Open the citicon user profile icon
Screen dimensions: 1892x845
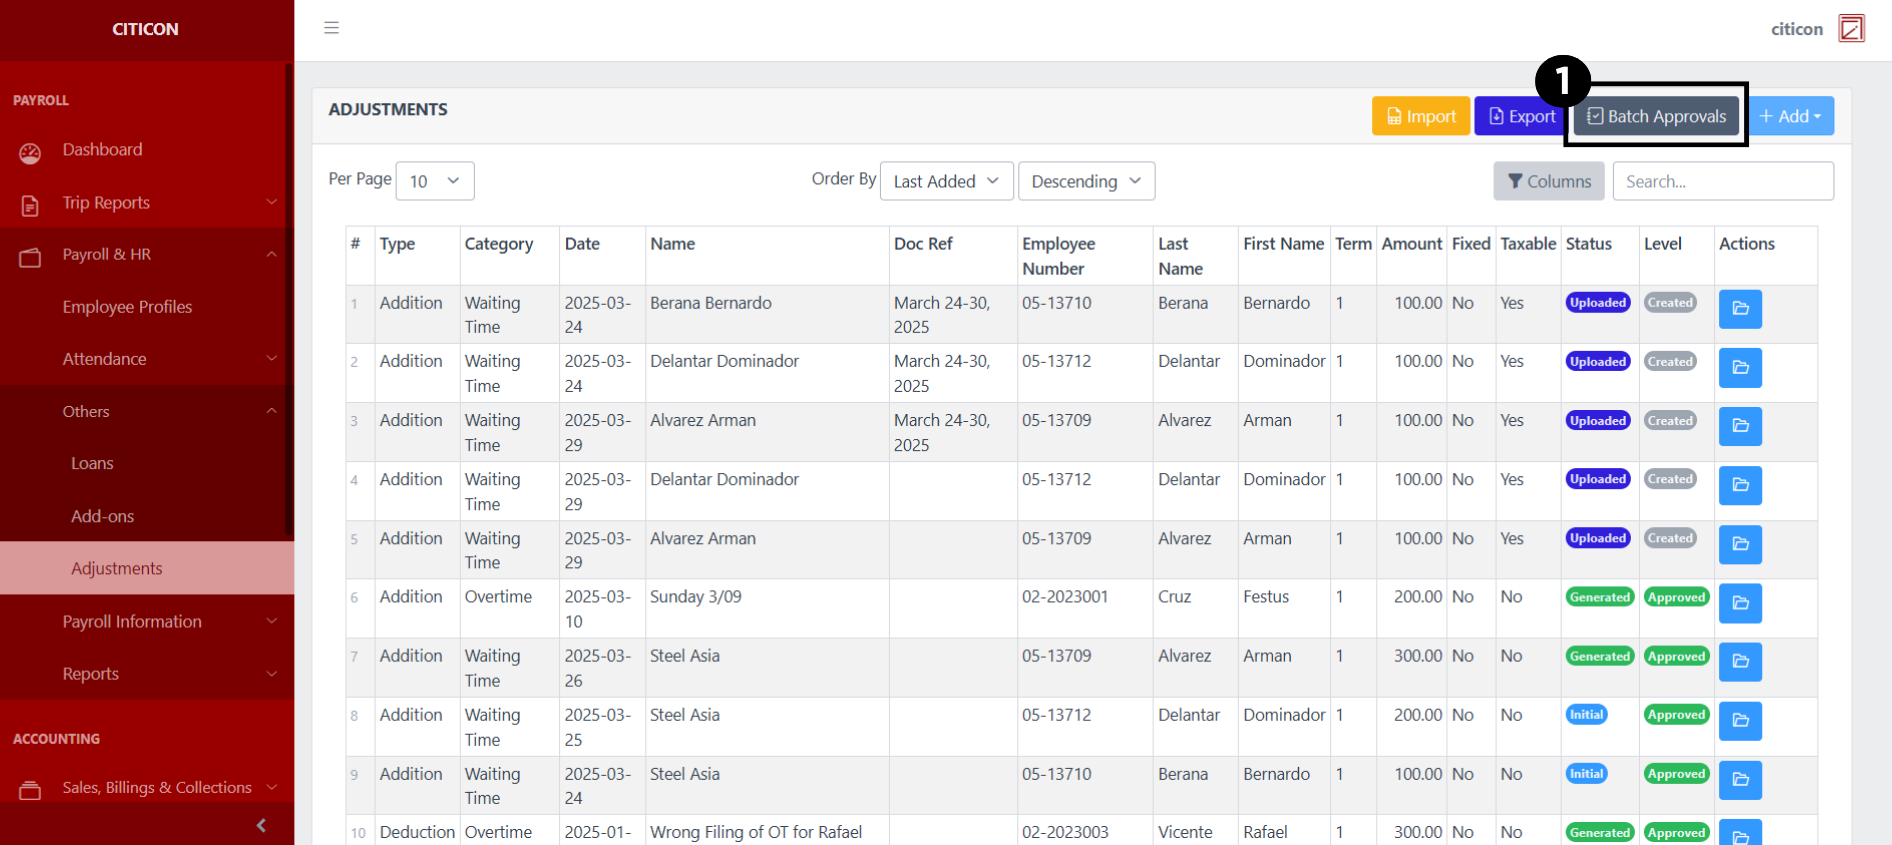(1851, 29)
